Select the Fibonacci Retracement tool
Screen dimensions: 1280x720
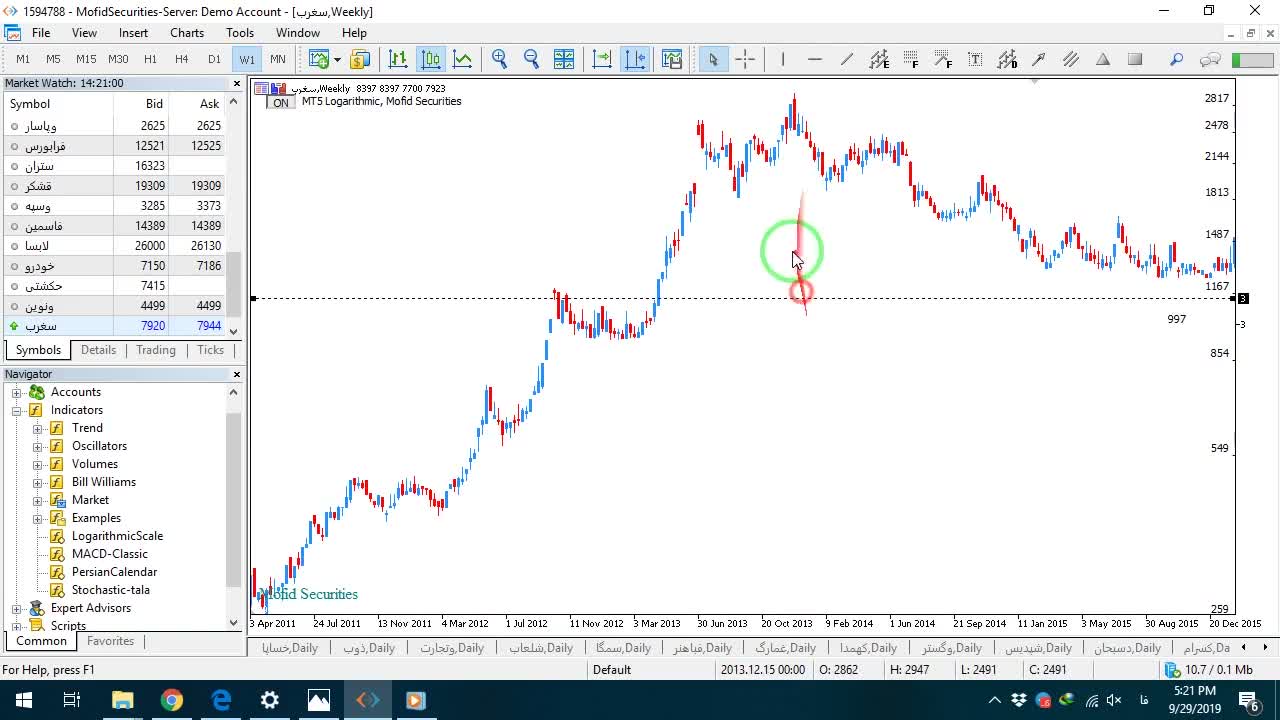tap(911, 59)
